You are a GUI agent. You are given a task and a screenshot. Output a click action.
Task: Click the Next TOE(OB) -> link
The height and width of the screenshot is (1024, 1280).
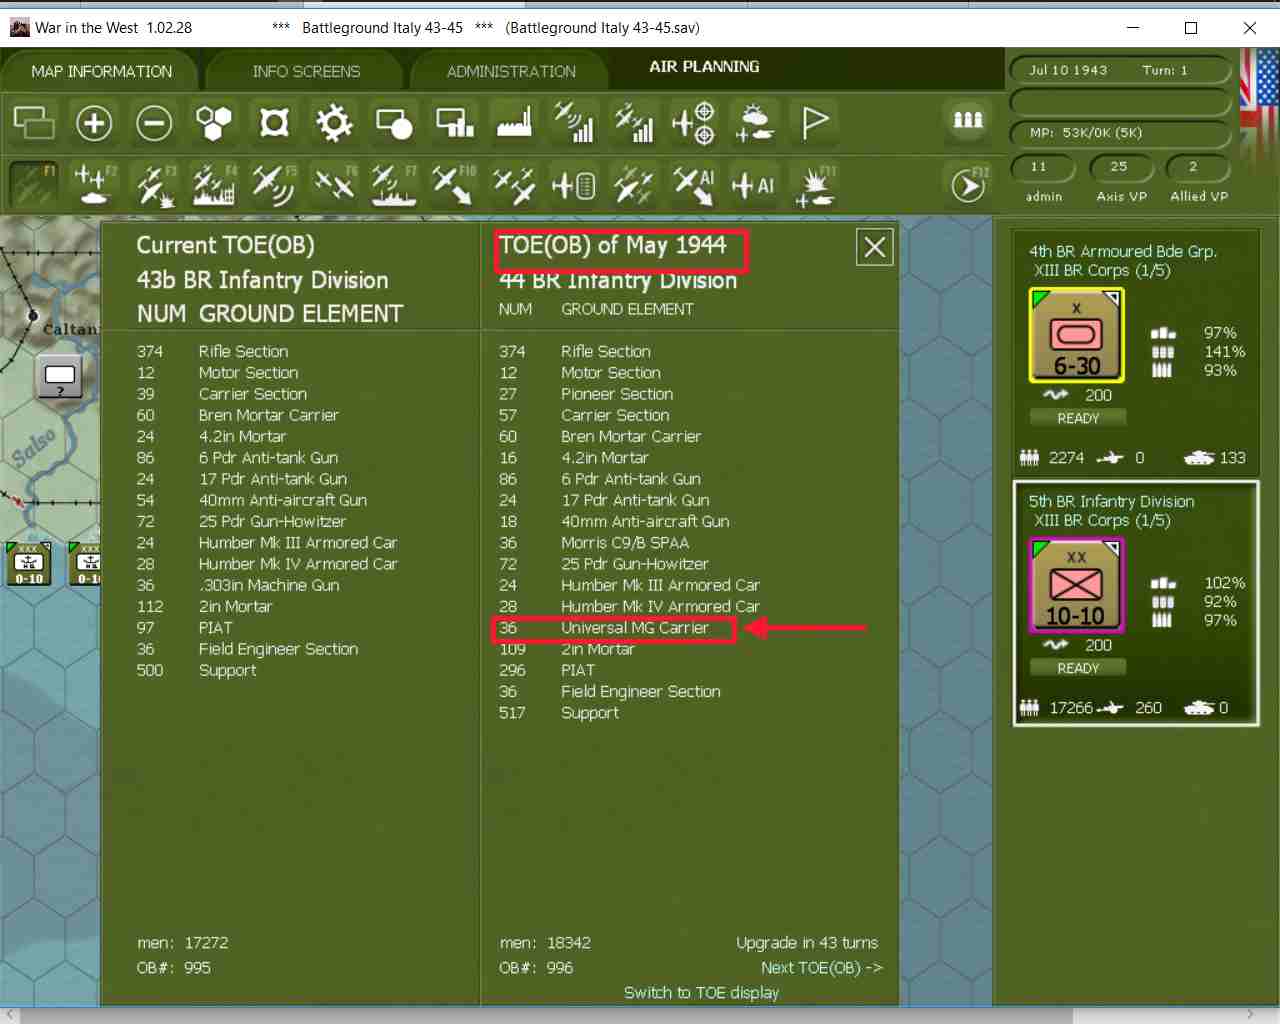(x=822, y=968)
